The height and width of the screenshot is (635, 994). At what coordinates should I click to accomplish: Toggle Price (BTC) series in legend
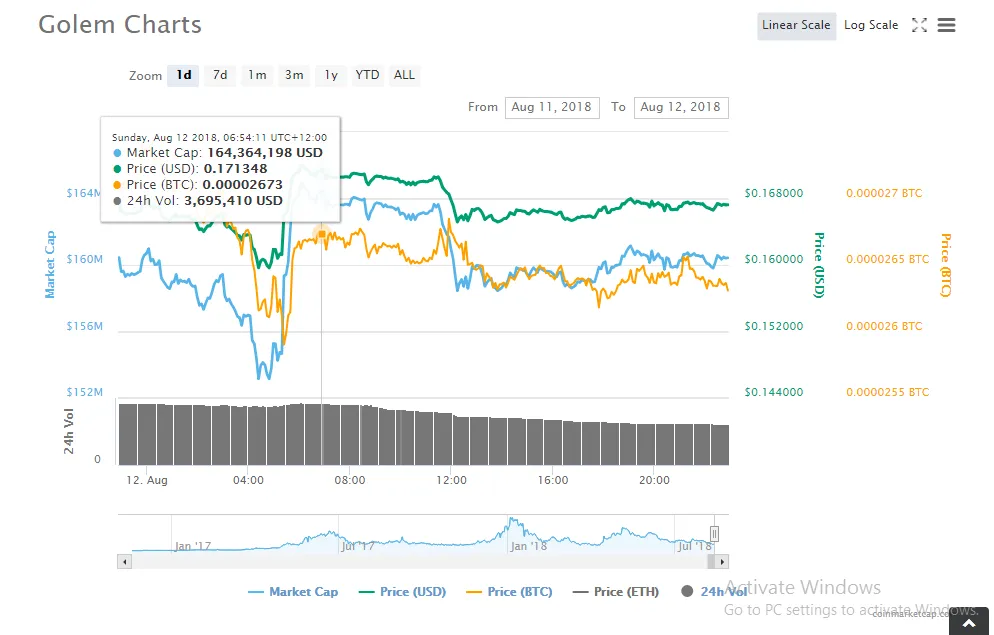click(x=509, y=592)
